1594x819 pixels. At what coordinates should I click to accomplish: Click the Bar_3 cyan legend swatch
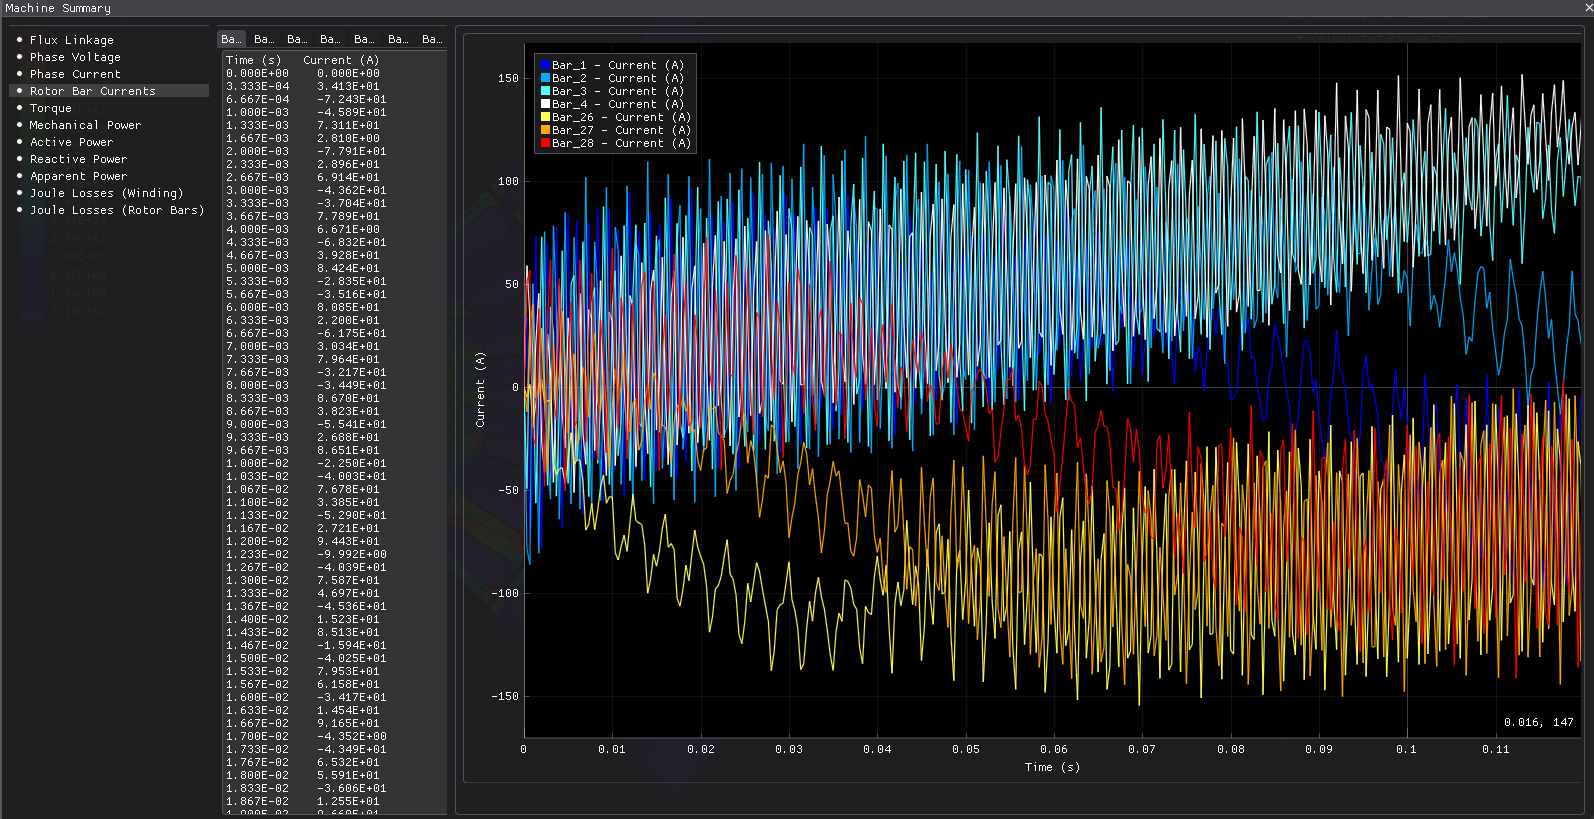[546, 91]
